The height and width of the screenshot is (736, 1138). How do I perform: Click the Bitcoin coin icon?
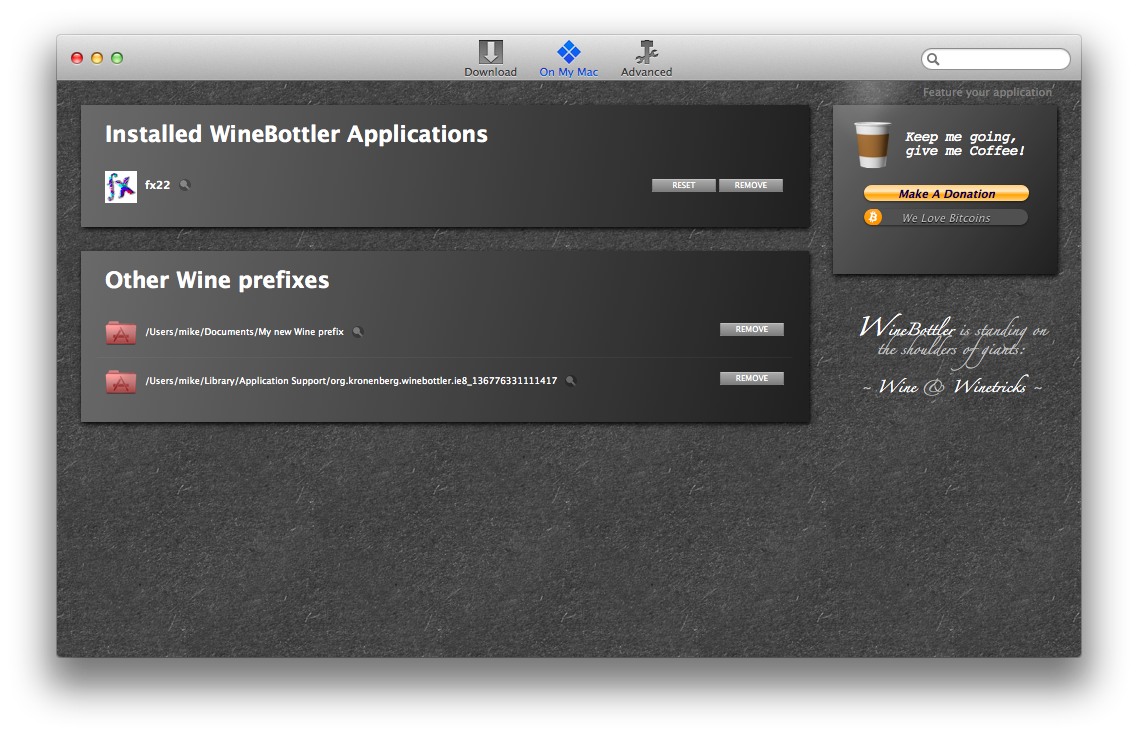873,217
